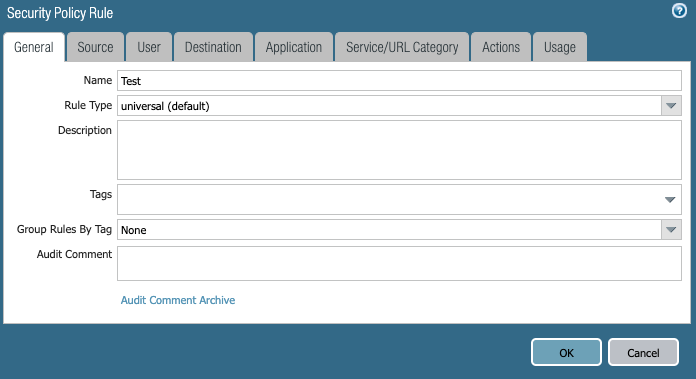This screenshot has height=379, width=696.
Task: Open the Group Rules By Tag dropdown arrow
Action: point(671,230)
